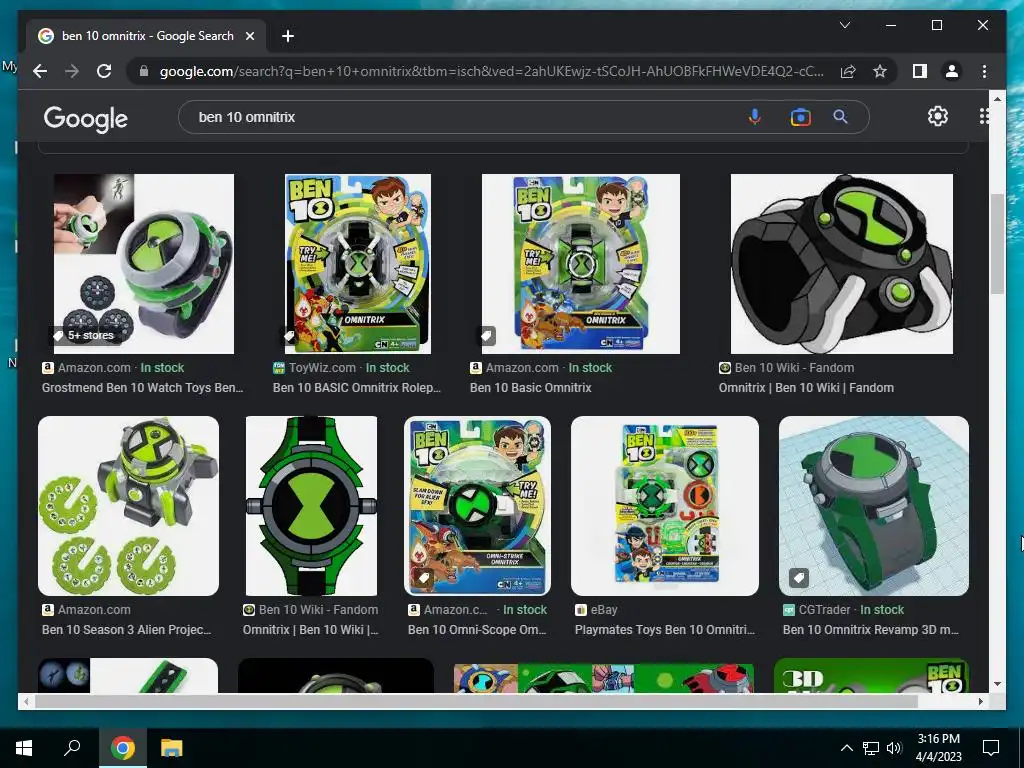
Task: Open Omnitrix | Ben 10 Wiki | Fandom link
Action: (x=806, y=387)
